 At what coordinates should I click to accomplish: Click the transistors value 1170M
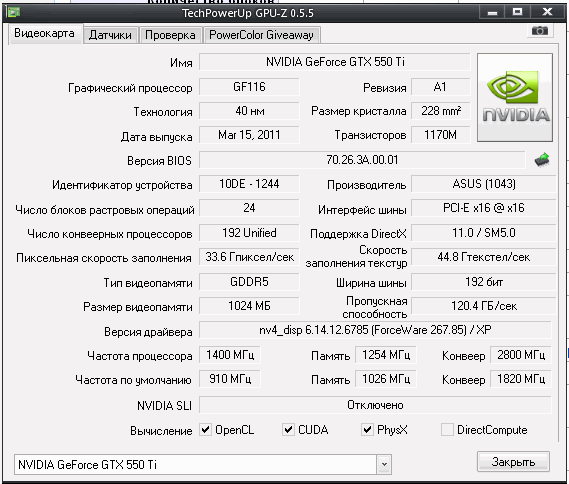(440, 135)
